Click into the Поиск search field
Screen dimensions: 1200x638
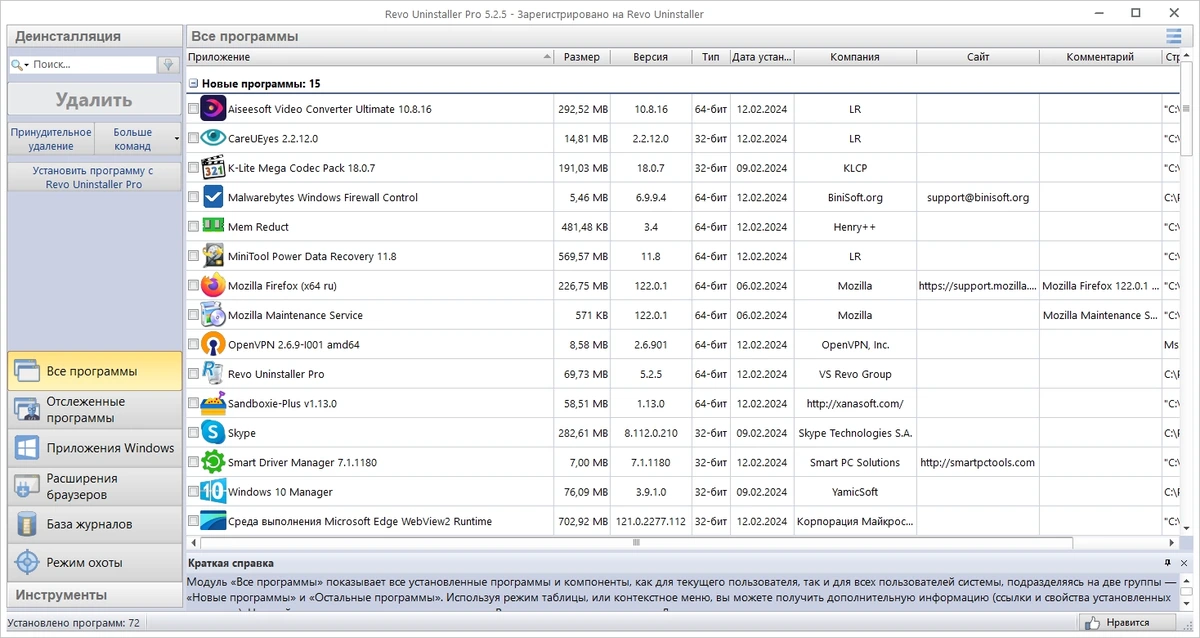click(92, 64)
